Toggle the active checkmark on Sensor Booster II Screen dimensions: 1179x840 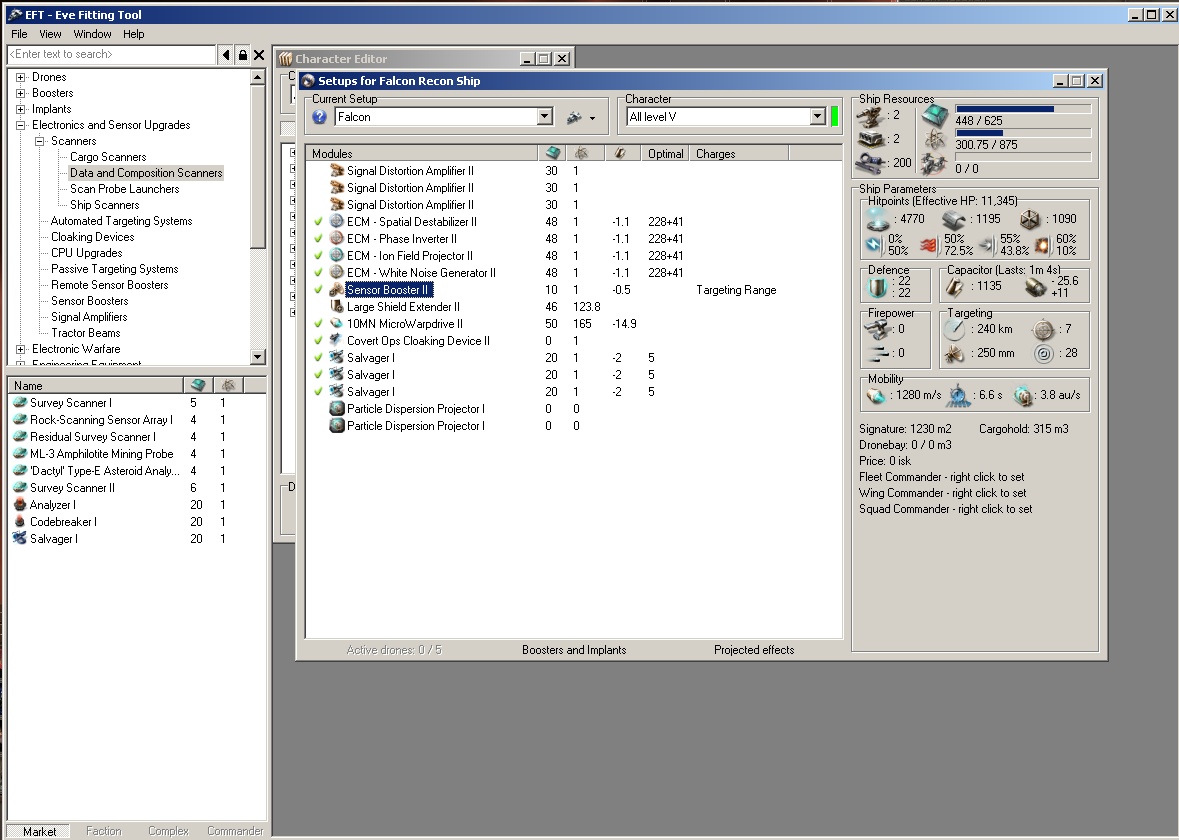tap(318, 290)
